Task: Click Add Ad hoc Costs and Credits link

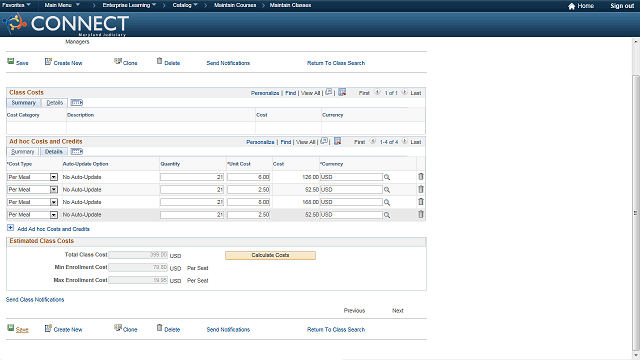Action: [53, 229]
